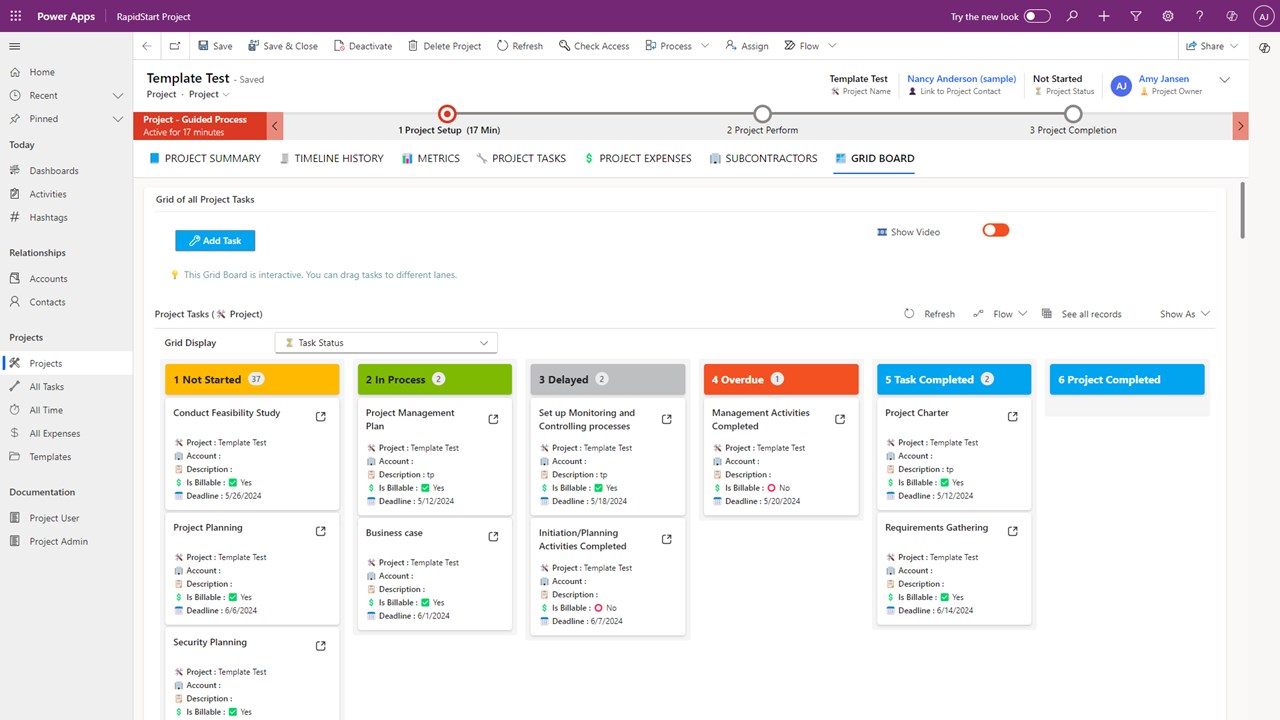The height and width of the screenshot is (720, 1280).
Task: Click the search magnifier in the top bar
Action: click(1072, 16)
